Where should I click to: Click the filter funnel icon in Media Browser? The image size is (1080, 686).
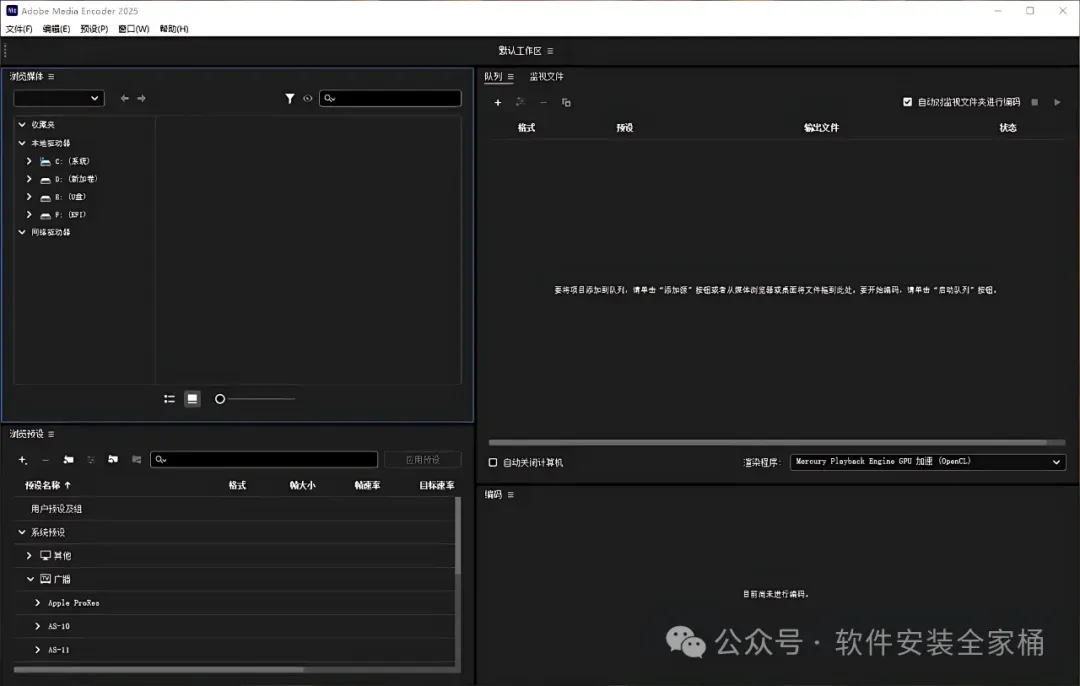coord(290,98)
